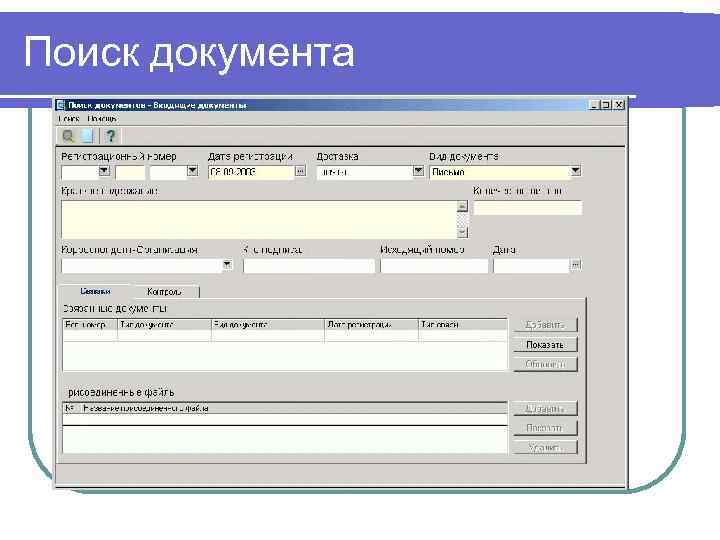Viewport: 720px width, 540px height.
Task: Click Добавить button in Присоединенные файлы section
Action: tap(545, 408)
